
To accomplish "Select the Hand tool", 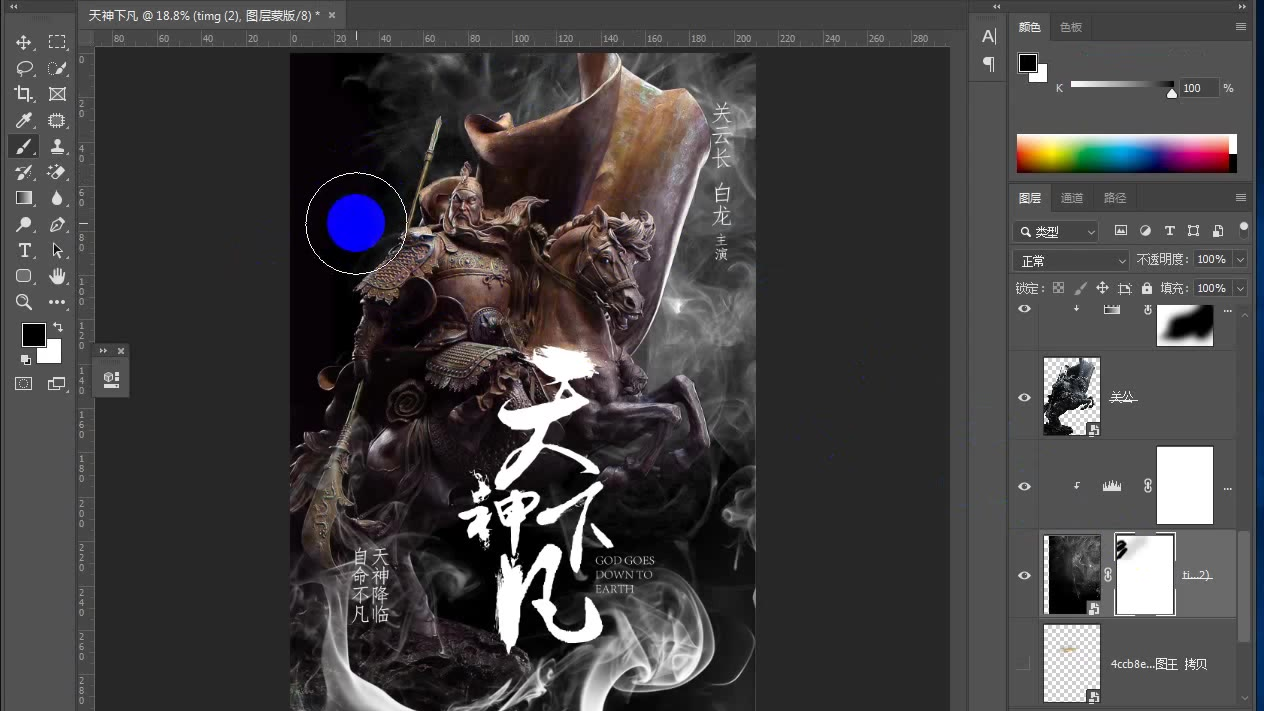I will point(57,276).
